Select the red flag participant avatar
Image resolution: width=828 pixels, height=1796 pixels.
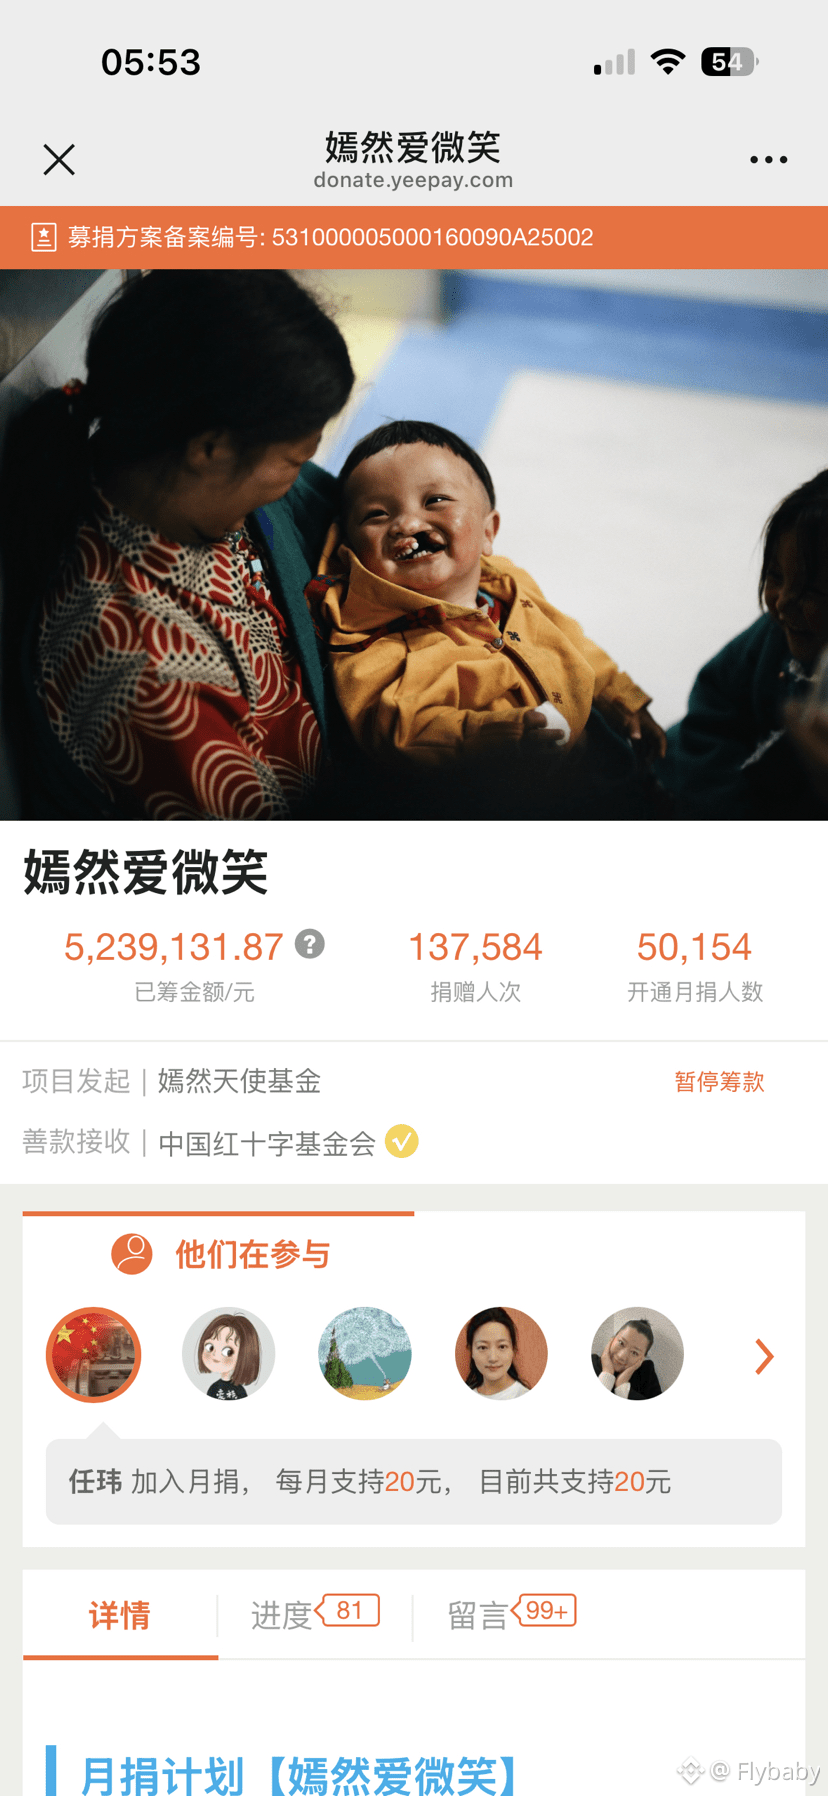click(93, 1354)
